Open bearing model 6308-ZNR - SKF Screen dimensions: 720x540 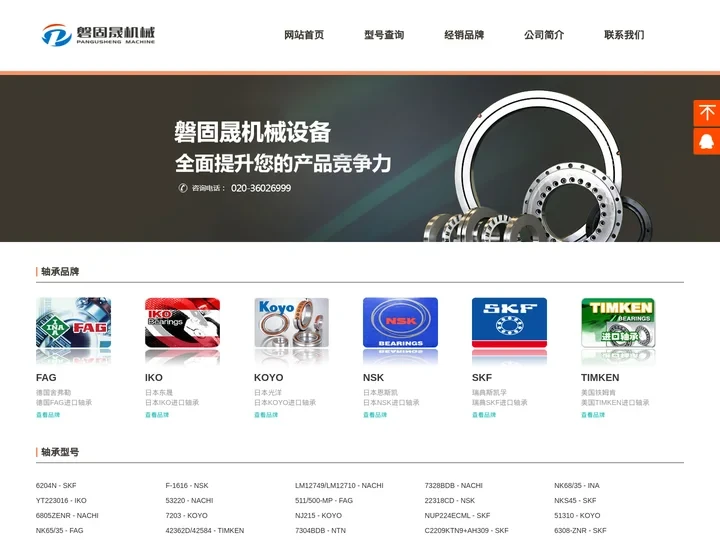580,530
